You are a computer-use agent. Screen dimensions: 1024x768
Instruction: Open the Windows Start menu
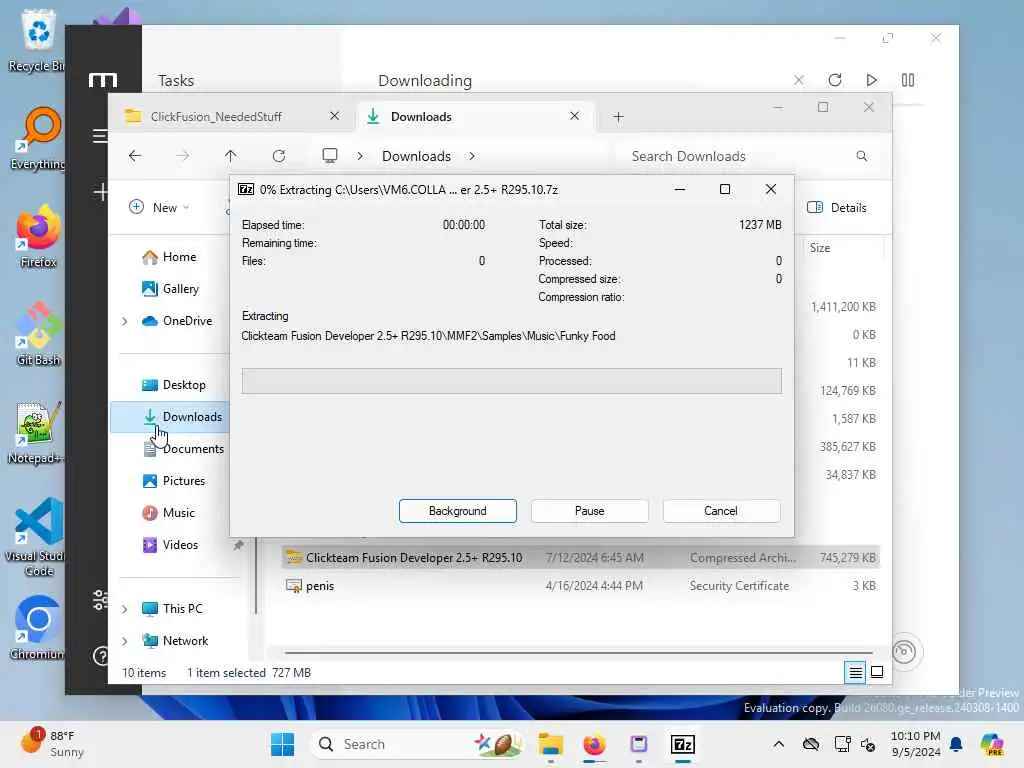click(x=282, y=744)
